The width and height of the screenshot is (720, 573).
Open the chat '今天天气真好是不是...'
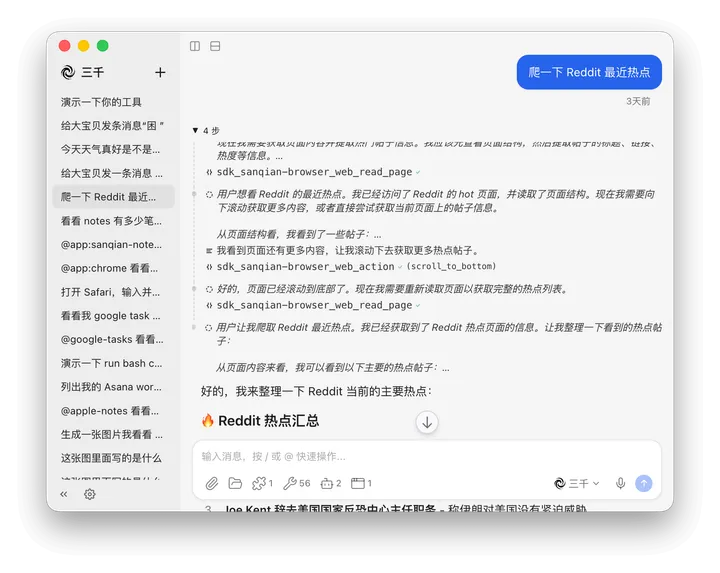[113, 149]
